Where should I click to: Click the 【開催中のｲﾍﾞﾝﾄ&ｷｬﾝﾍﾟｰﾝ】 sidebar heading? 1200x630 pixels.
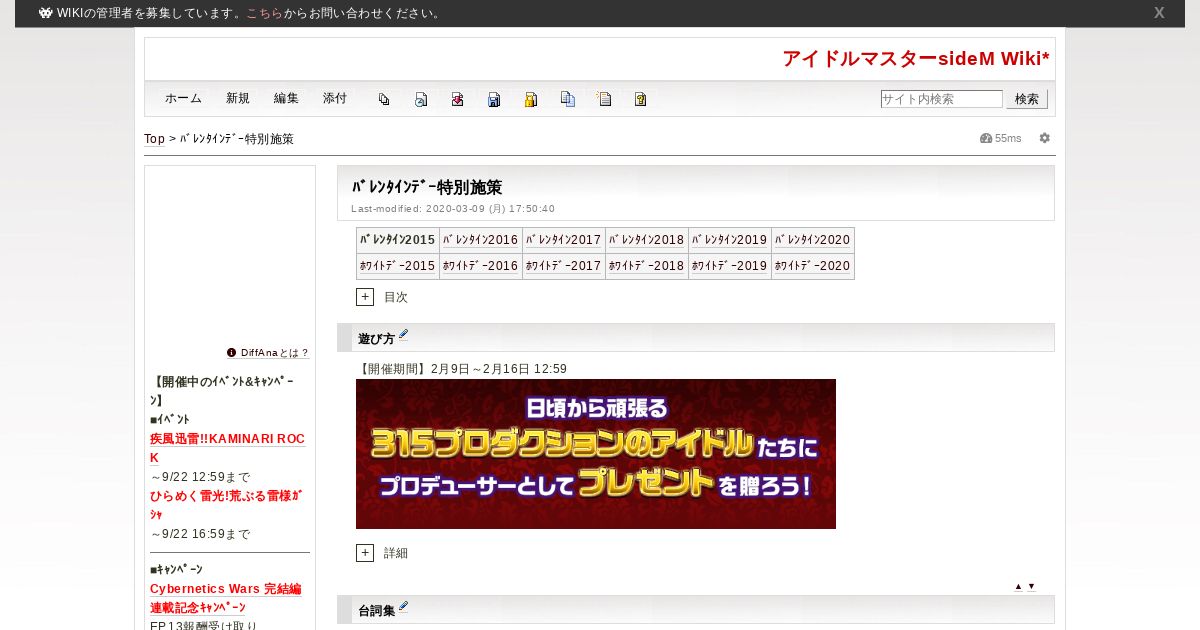tap(222, 391)
